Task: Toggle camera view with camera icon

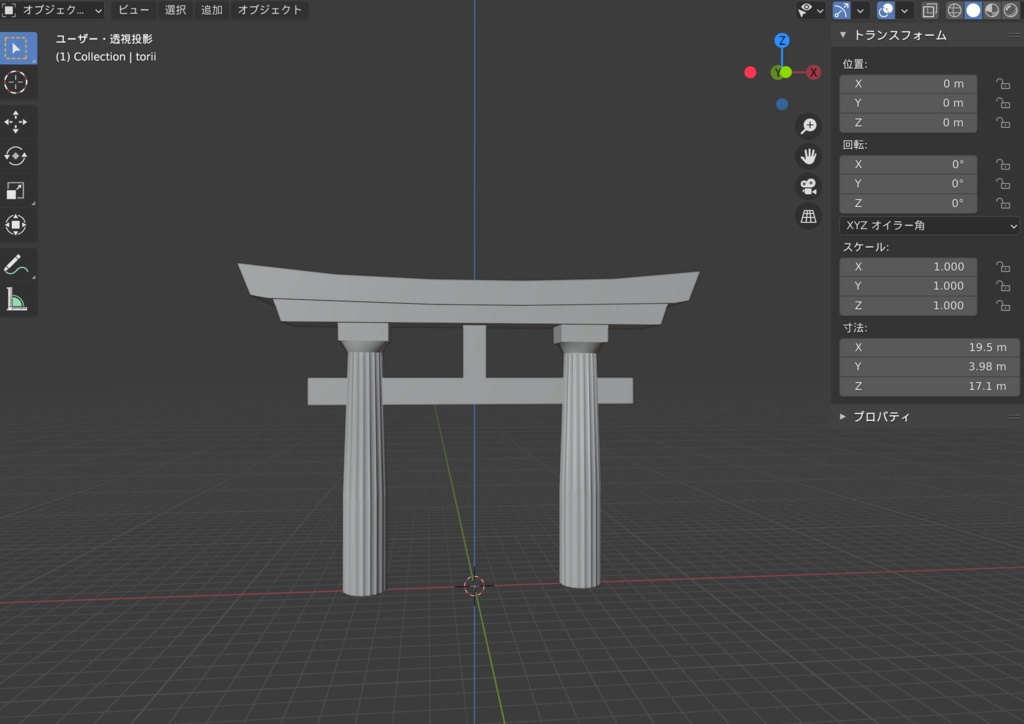Action: coord(808,186)
